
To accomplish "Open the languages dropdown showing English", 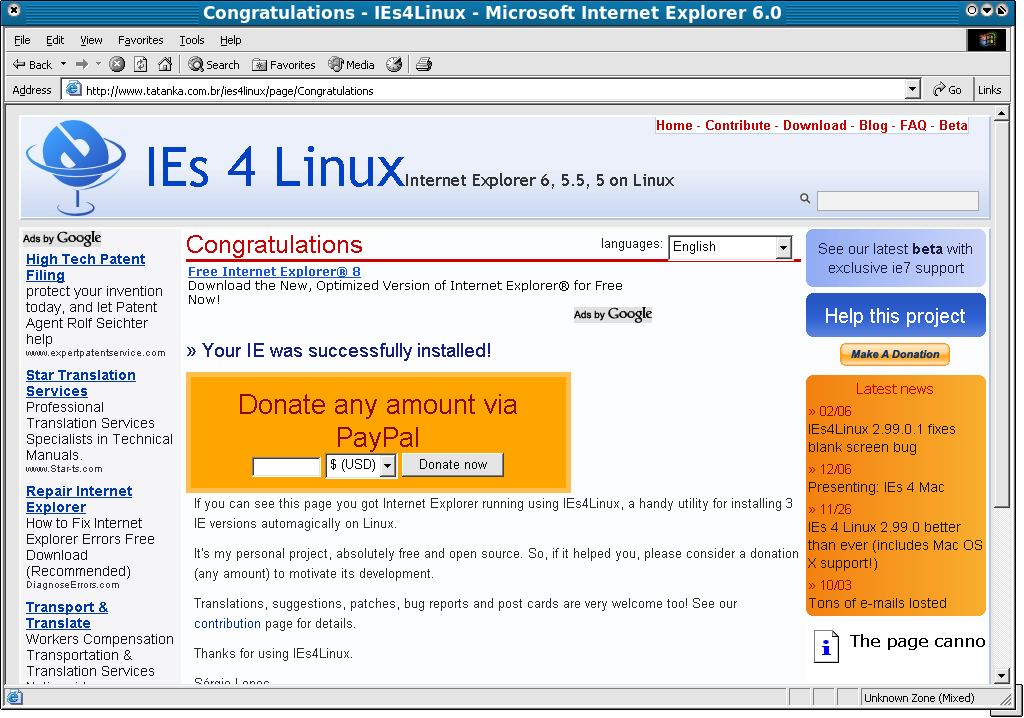I will (x=730, y=247).
